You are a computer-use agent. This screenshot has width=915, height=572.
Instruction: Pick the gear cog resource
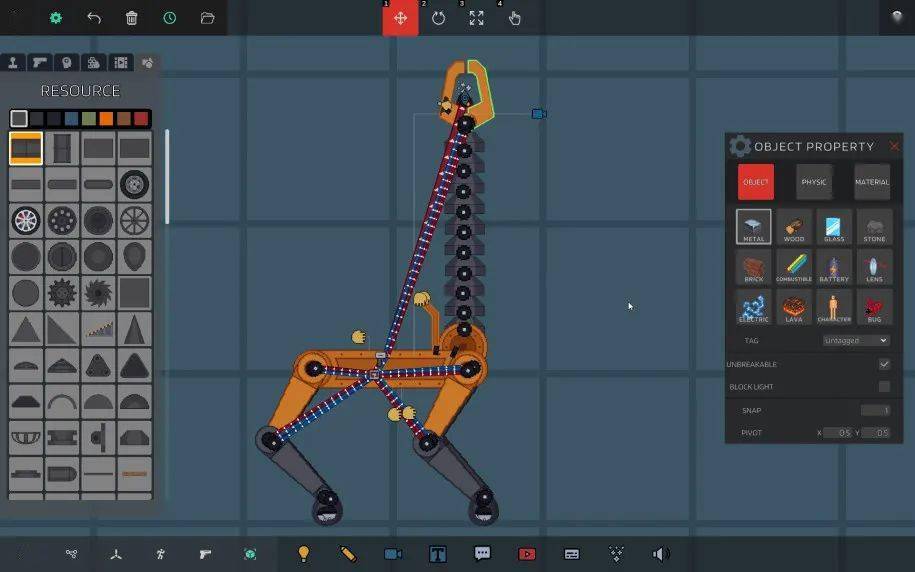tap(62, 293)
